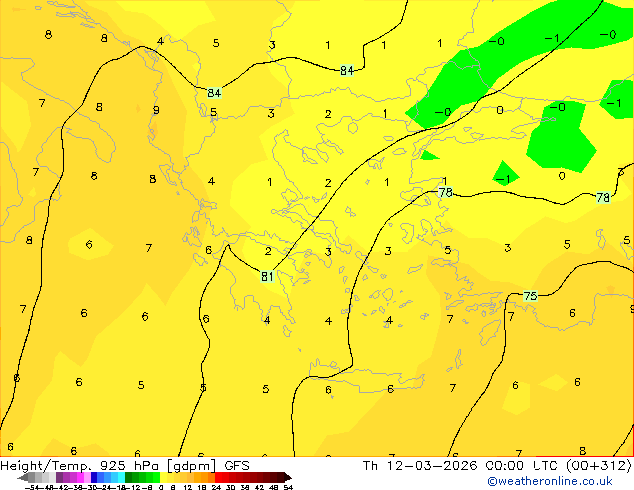Click the fully visible temperature value 9 on the map
Viewport: 634px width, 490px height.
click(156, 110)
